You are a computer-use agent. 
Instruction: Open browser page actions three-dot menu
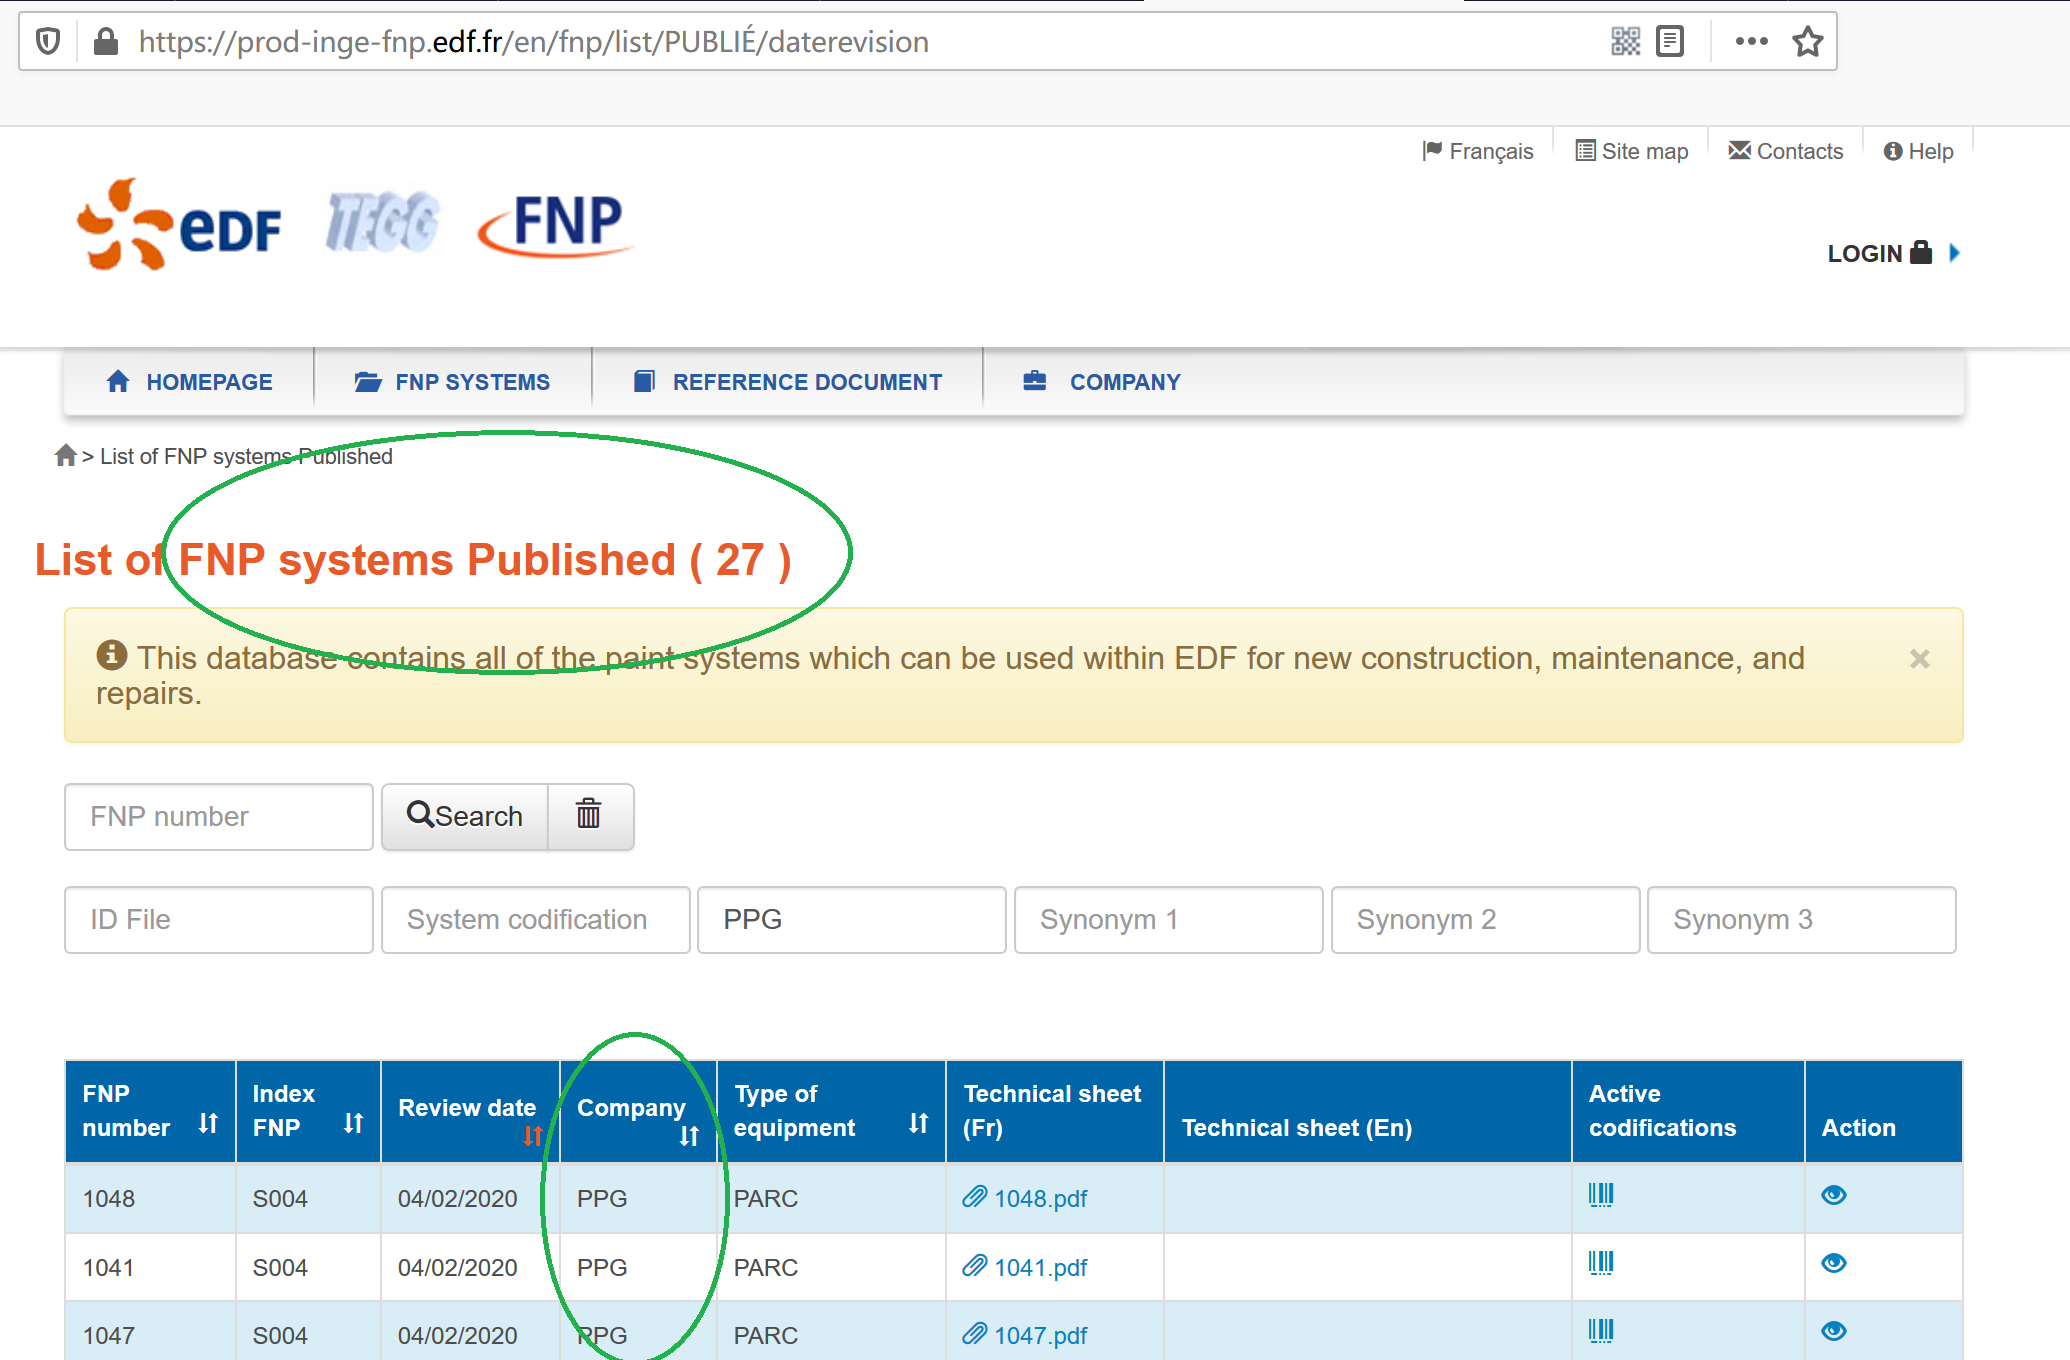1751,42
